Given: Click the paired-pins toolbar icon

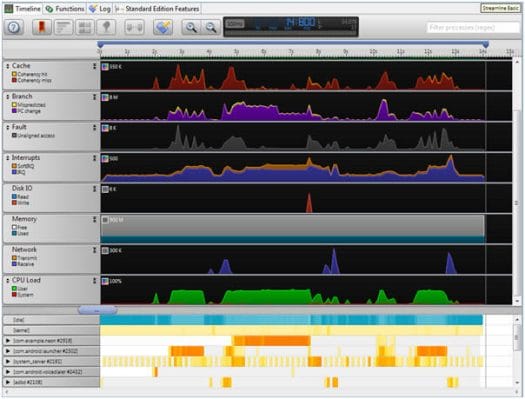Looking at the screenshot, I should point(134,27).
